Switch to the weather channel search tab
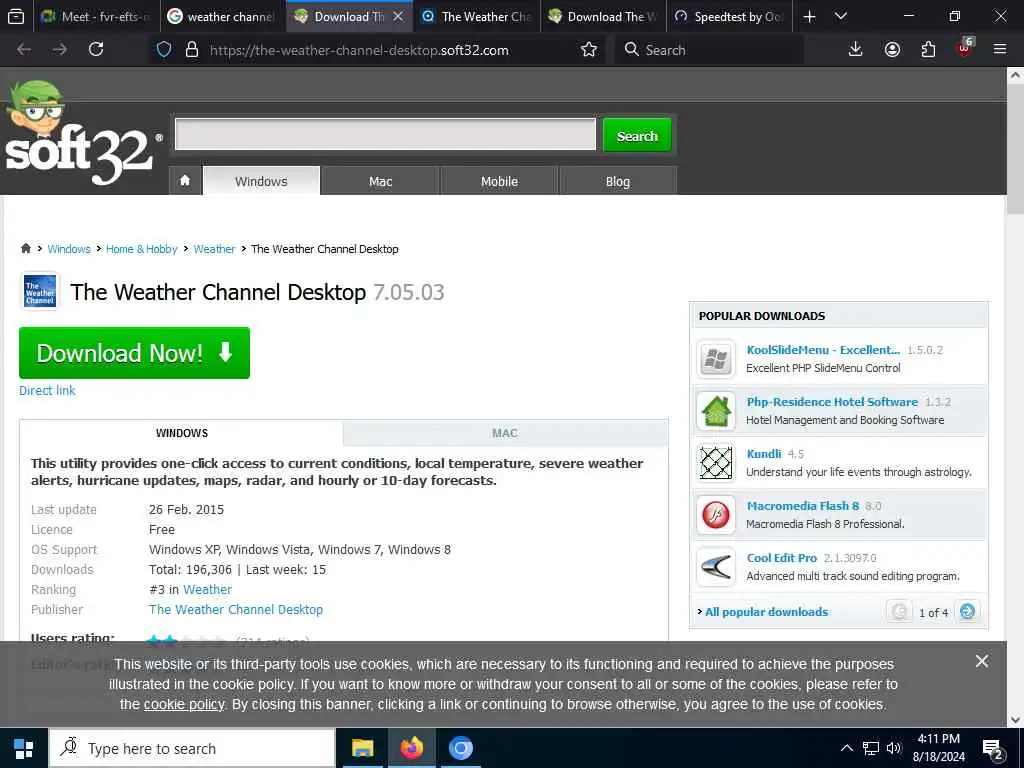Viewport: 1024px width, 768px height. tap(222, 17)
